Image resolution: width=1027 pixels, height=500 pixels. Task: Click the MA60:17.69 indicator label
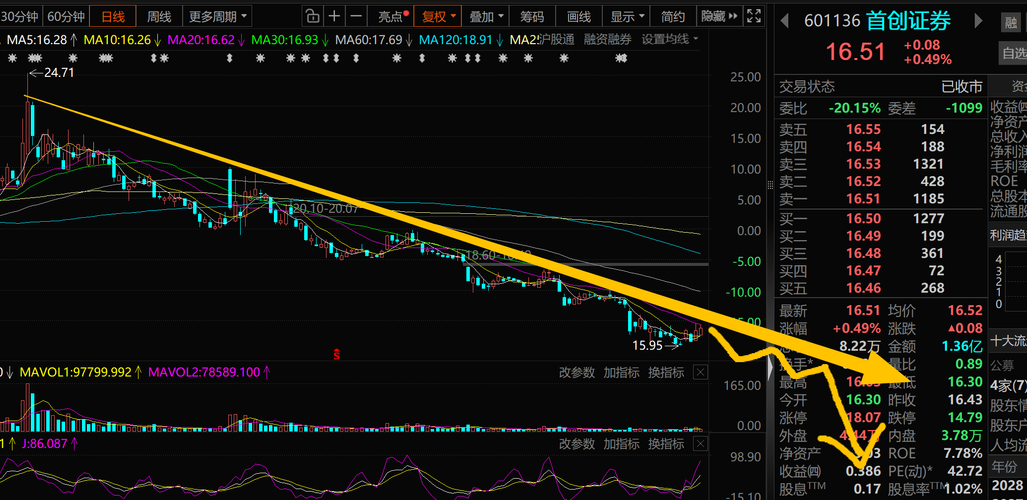[x=369, y=40]
